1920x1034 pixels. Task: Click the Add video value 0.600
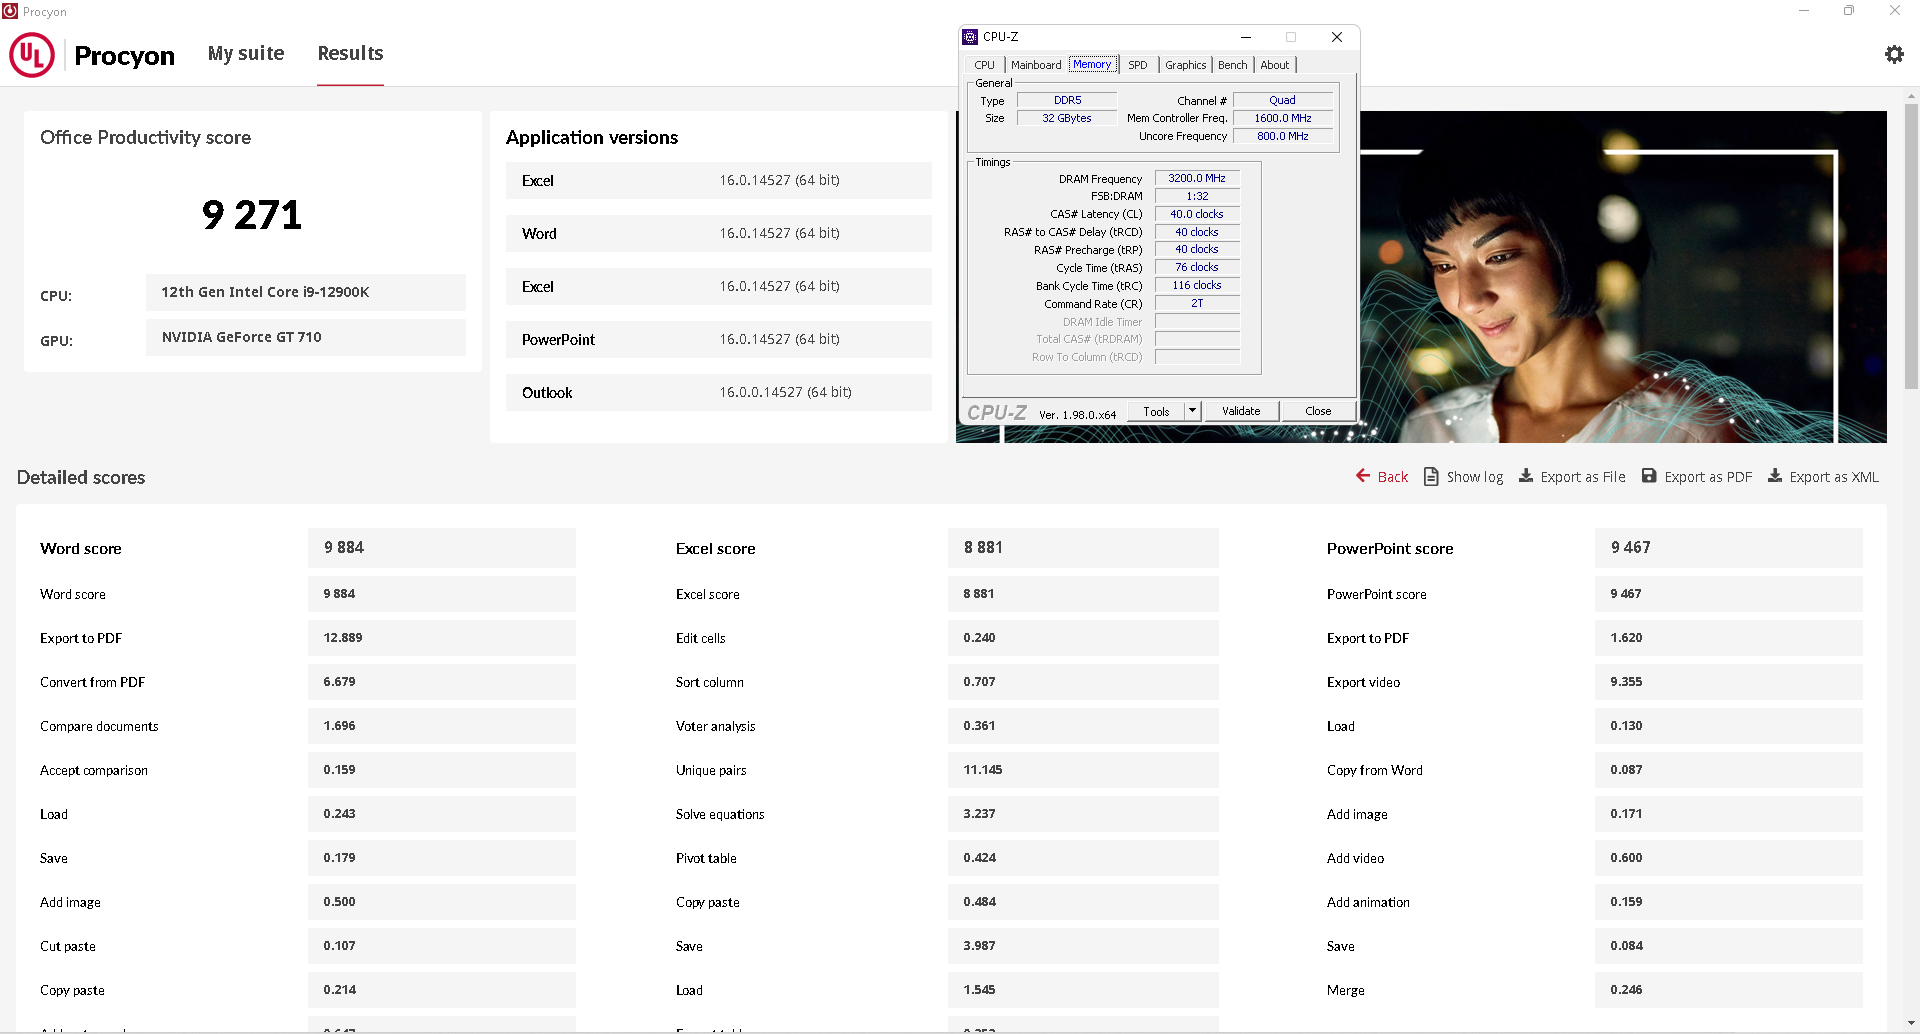pos(1729,858)
